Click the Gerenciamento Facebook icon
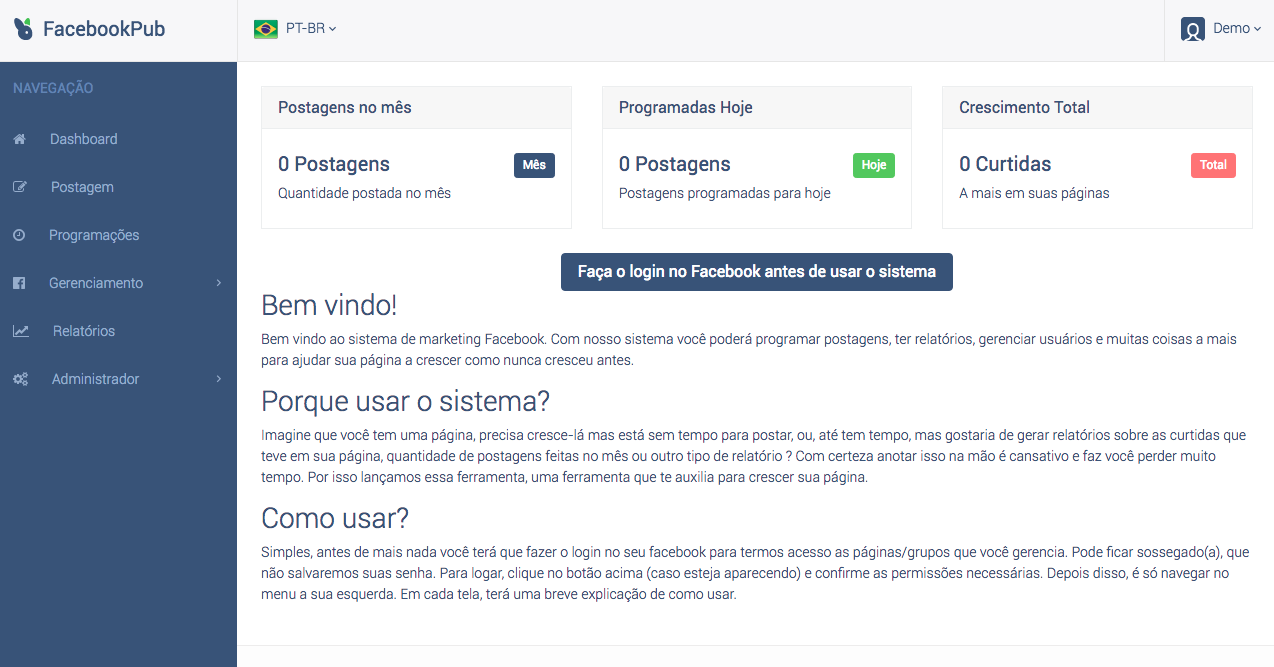 tap(19, 283)
